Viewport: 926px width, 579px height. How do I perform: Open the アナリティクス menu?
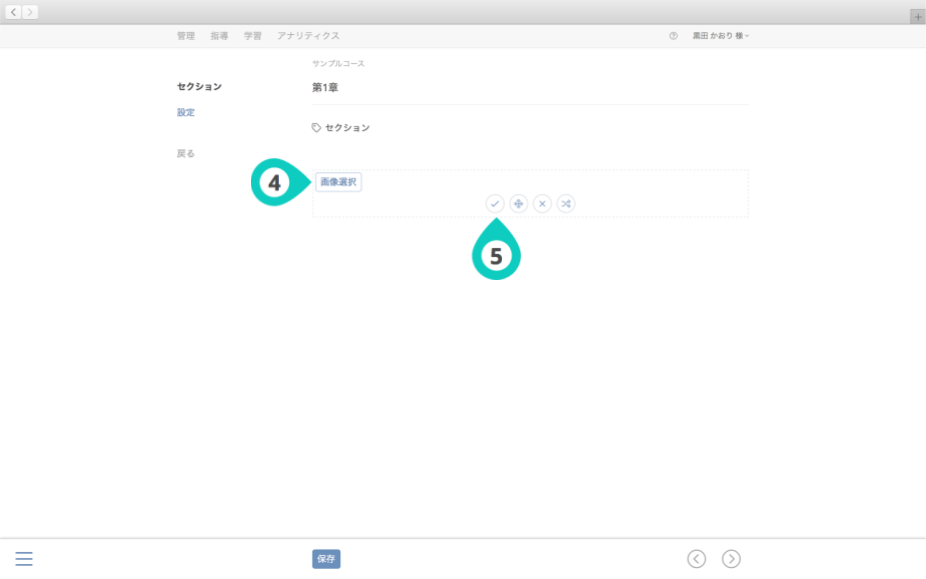click(308, 36)
